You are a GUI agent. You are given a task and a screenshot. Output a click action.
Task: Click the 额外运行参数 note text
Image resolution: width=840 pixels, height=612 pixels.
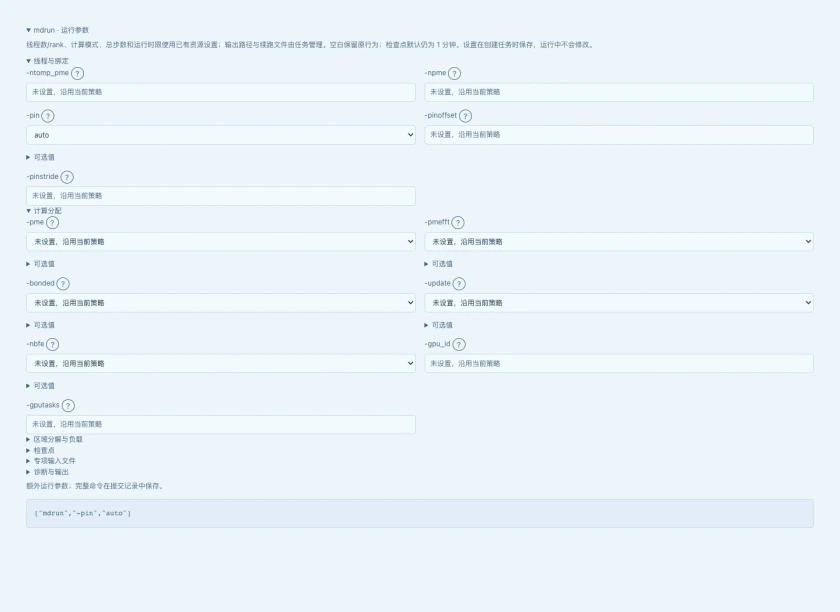point(96,486)
